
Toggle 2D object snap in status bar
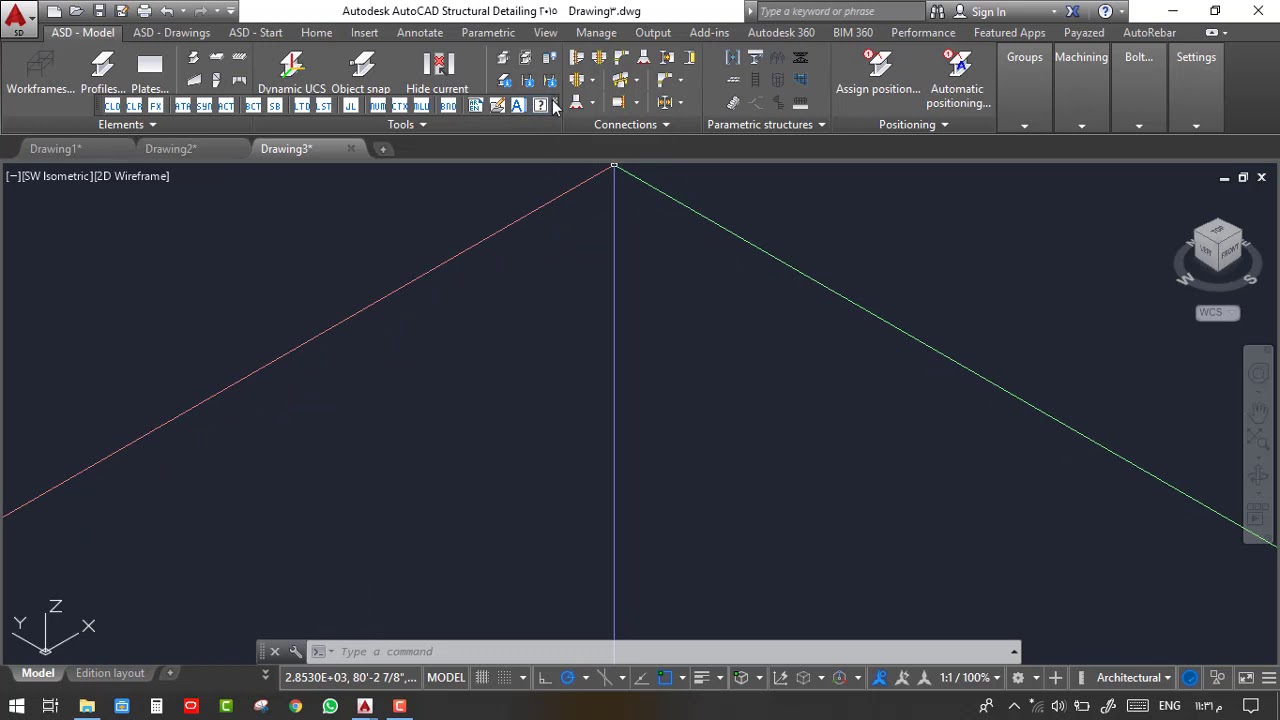665,678
